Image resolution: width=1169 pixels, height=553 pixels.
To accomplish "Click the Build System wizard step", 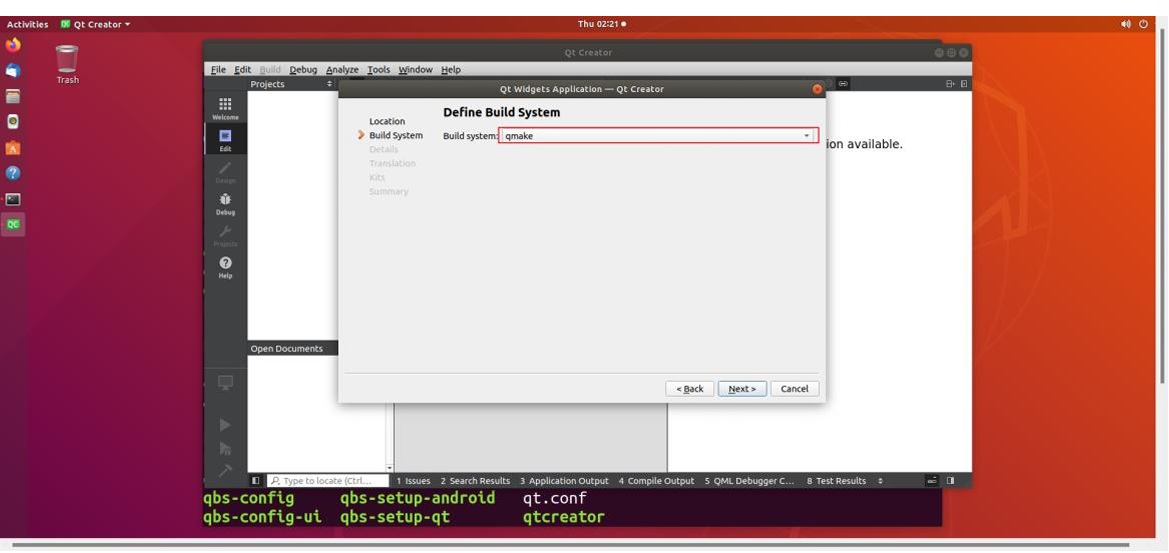I will click(x=396, y=136).
